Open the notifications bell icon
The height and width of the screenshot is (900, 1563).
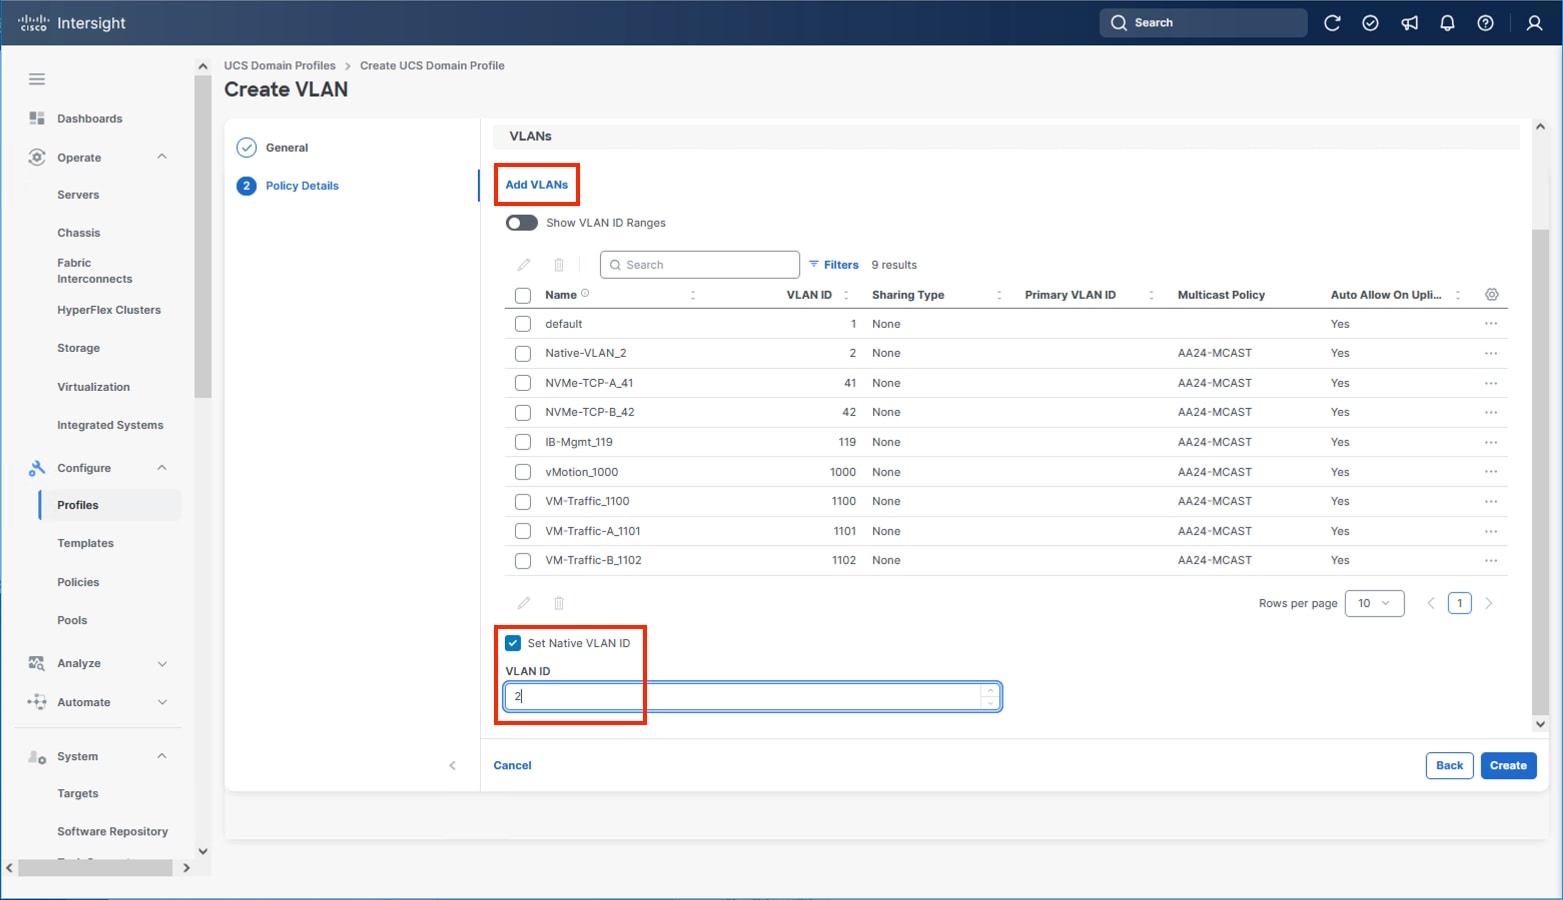(1447, 23)
